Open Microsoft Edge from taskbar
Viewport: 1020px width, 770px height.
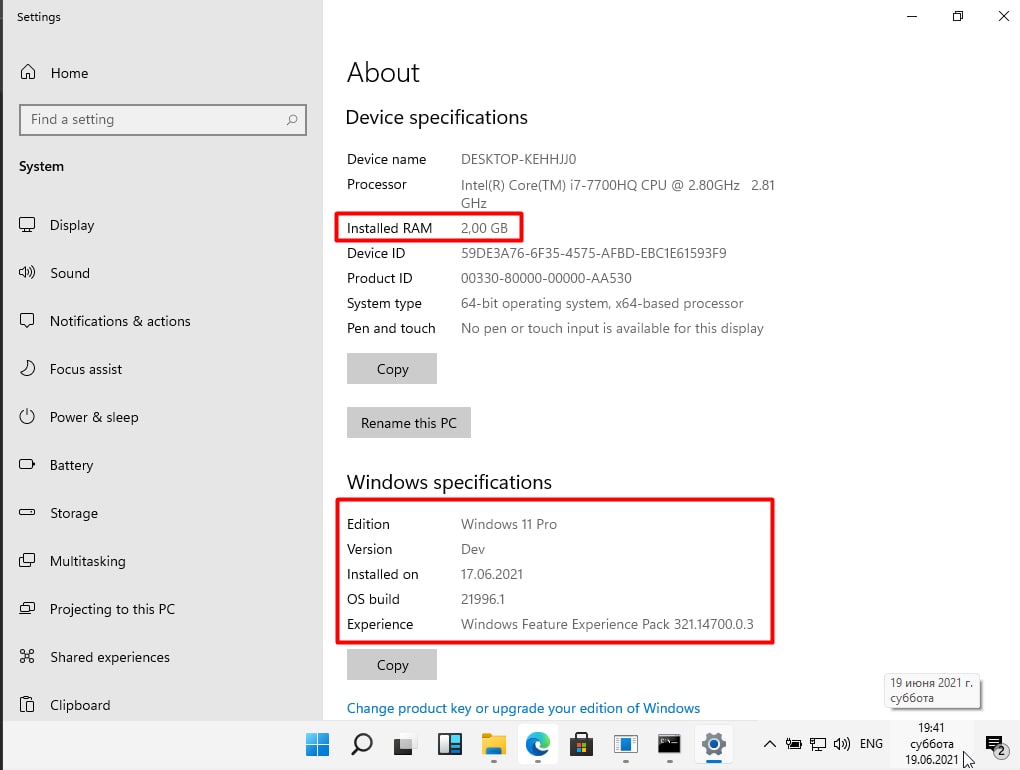(x=537, y=745)
